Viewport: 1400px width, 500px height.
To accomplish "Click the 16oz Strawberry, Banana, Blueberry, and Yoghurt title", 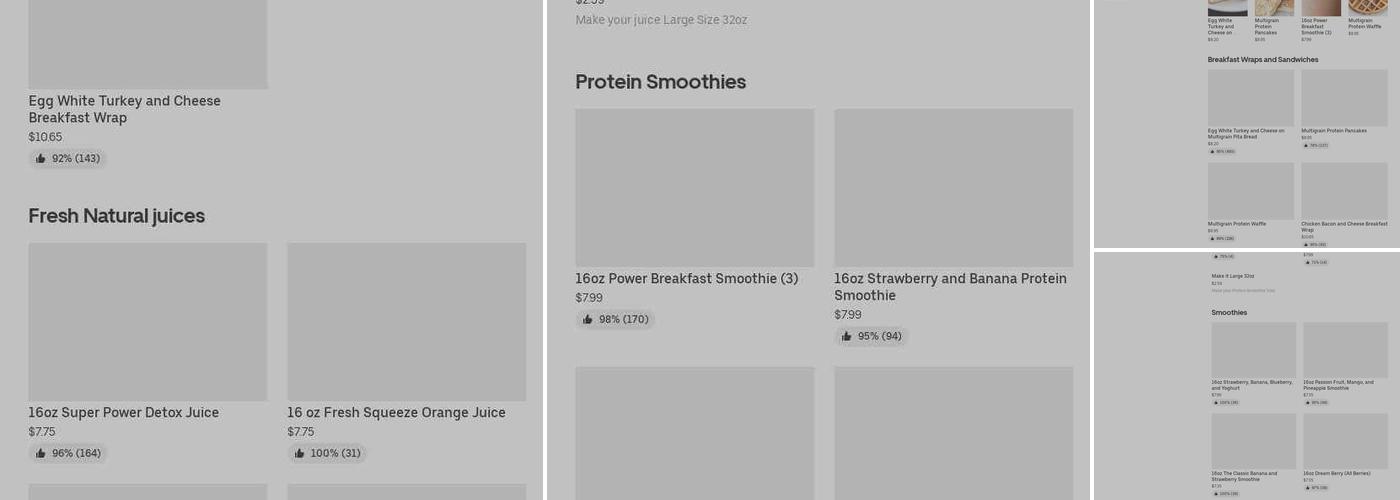I will (1252, 385).
